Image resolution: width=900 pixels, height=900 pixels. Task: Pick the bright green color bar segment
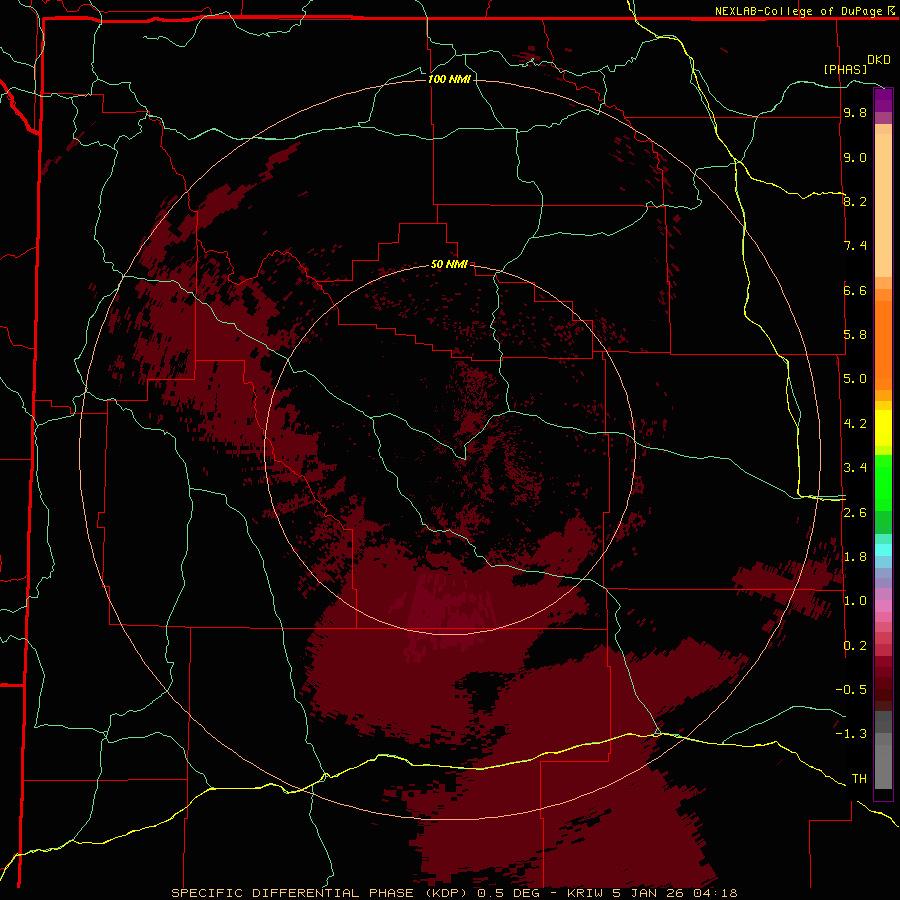point(883,482)
